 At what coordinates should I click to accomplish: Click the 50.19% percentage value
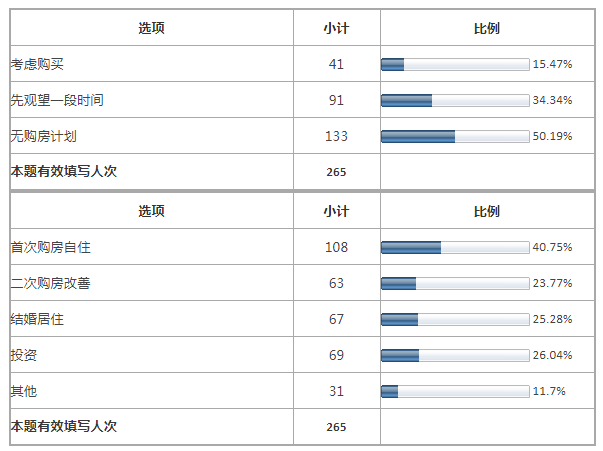point(552,137)
